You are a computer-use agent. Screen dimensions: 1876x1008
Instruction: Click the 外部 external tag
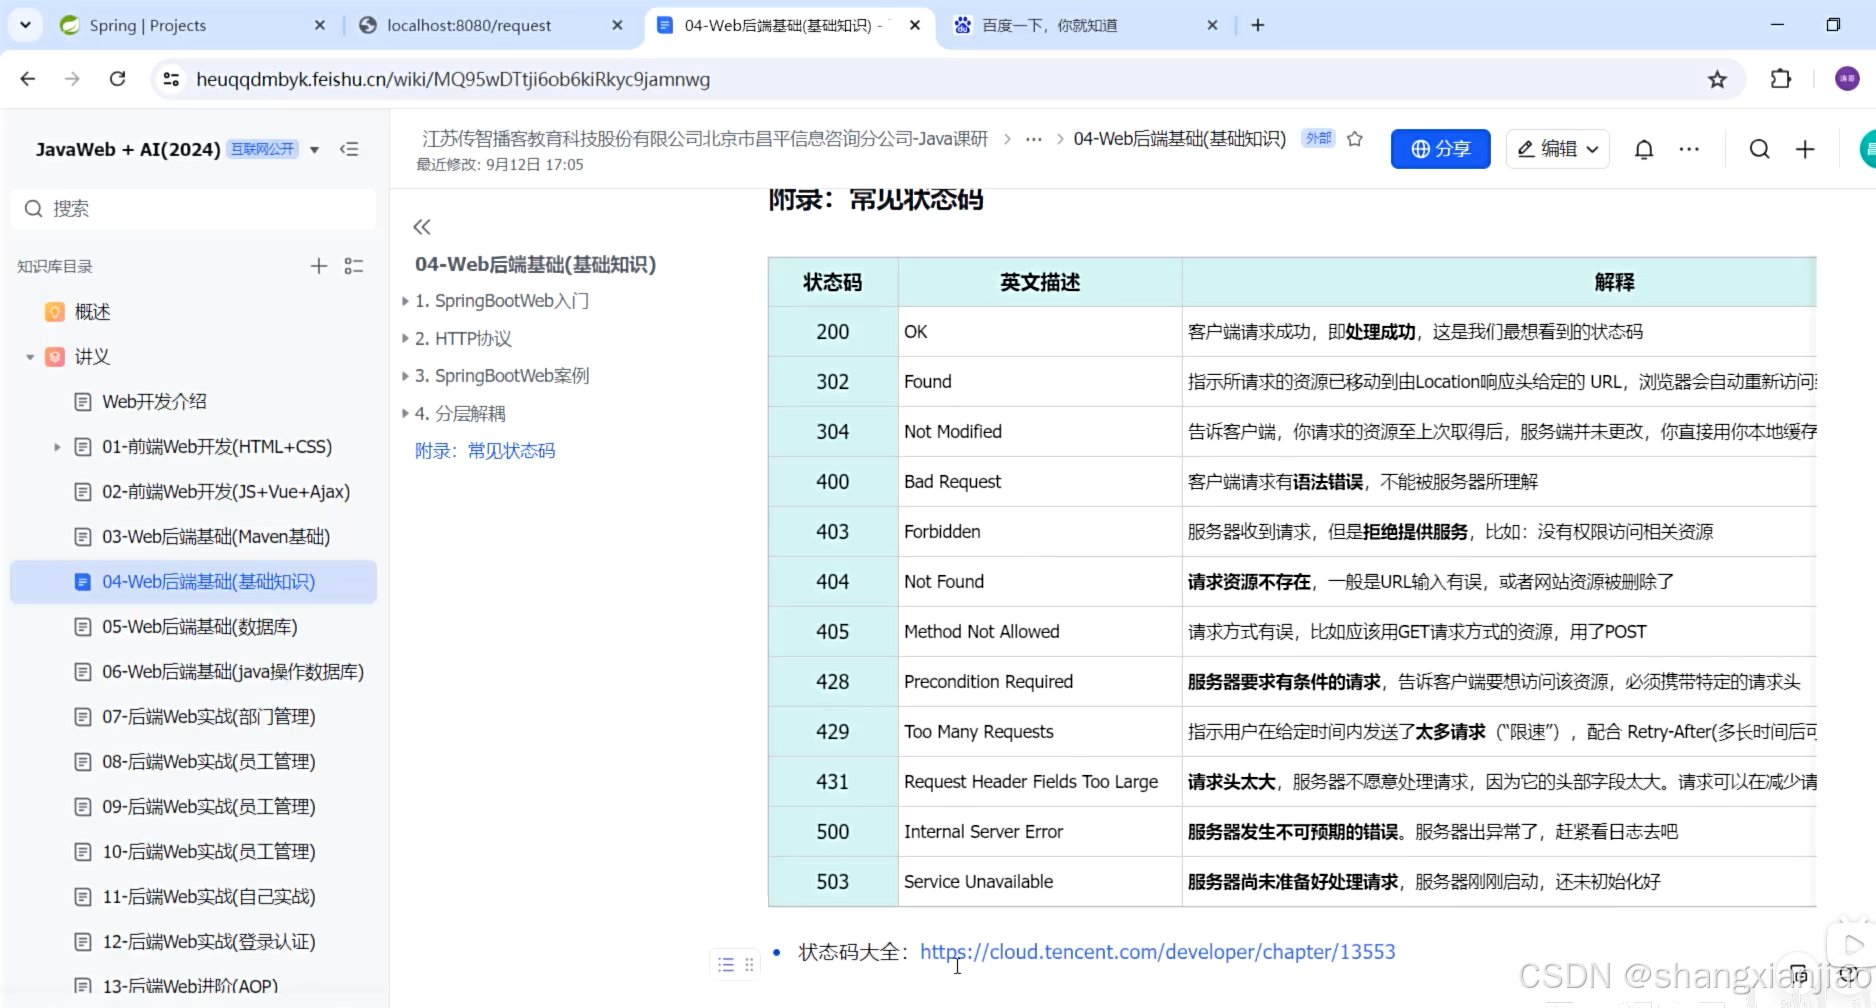point(1318,139)
